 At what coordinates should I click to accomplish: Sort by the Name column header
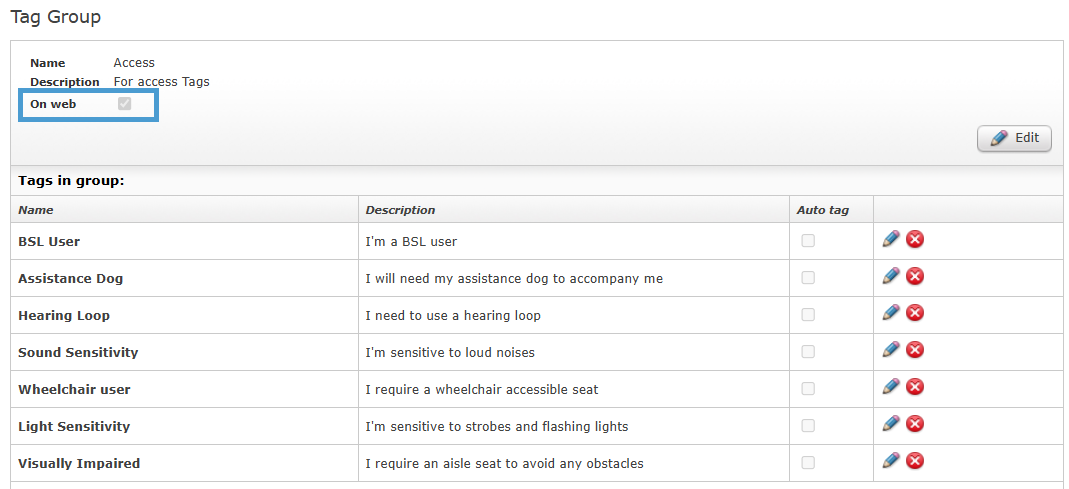36,210
